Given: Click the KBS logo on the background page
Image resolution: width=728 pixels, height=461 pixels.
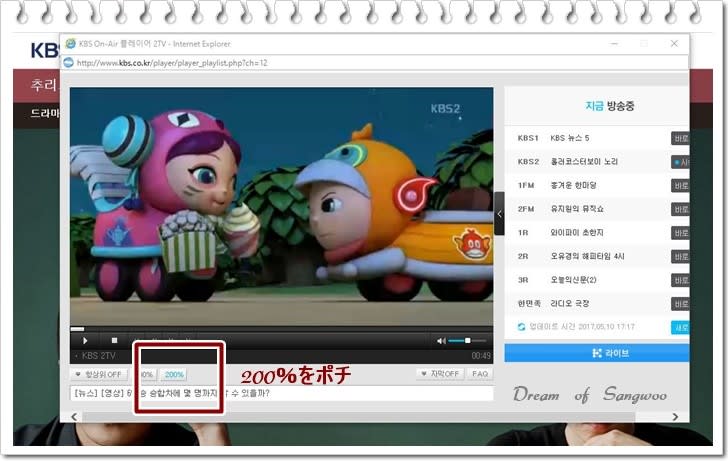Looking at the screenshot, I should click(45, 50).
